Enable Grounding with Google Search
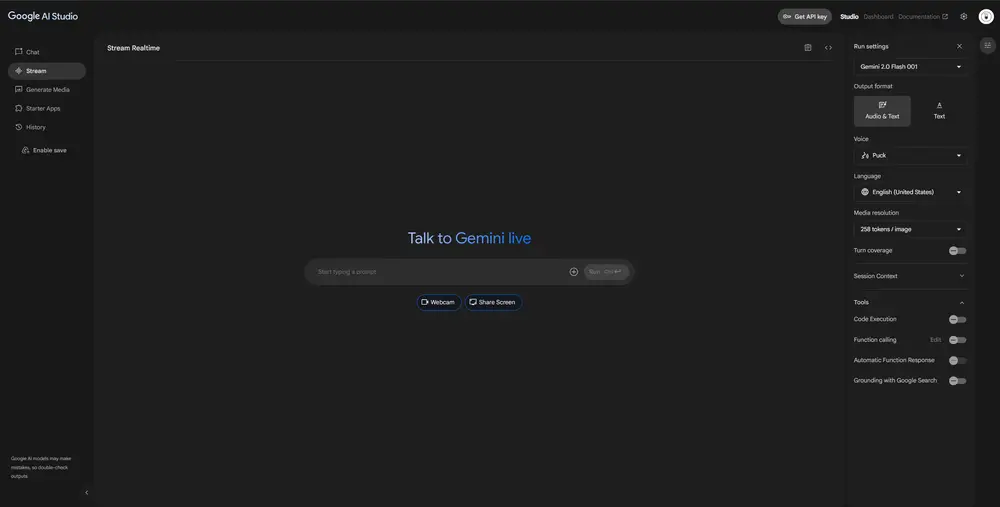Screen dimensions: 1000x507 pos(957,381)
